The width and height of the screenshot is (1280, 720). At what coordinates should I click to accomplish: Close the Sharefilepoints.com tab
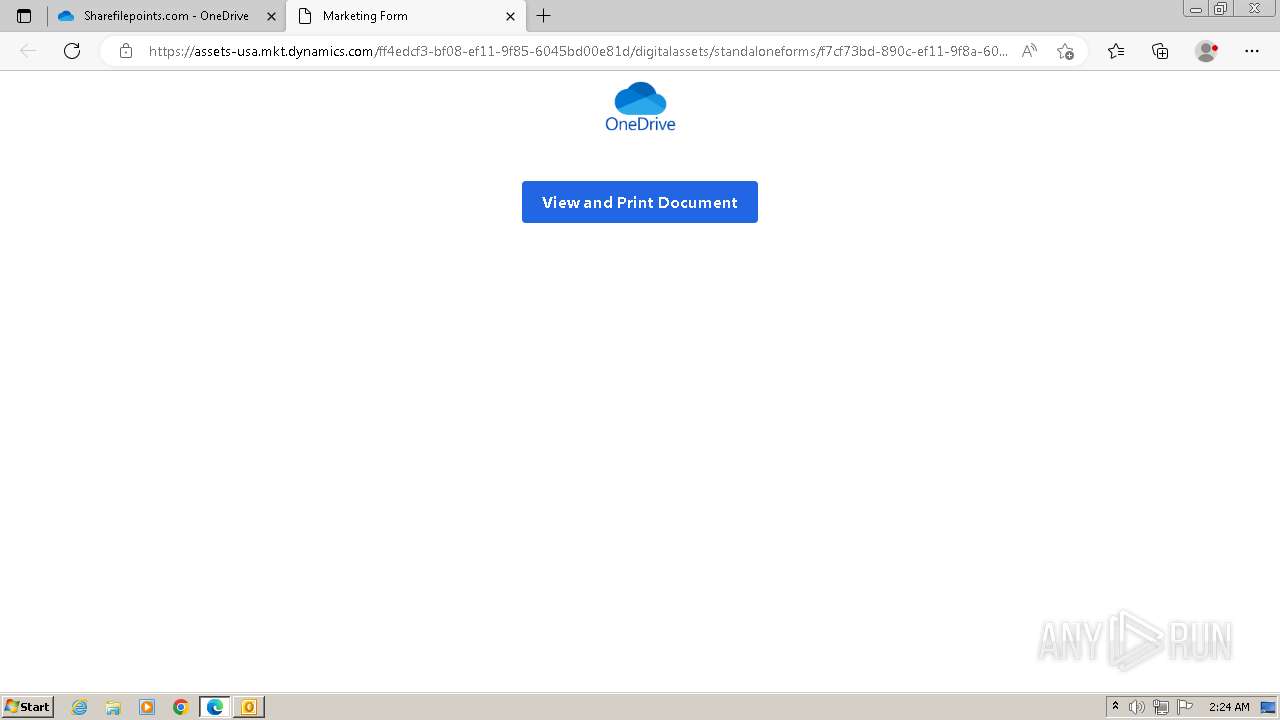tap(271, 16)
